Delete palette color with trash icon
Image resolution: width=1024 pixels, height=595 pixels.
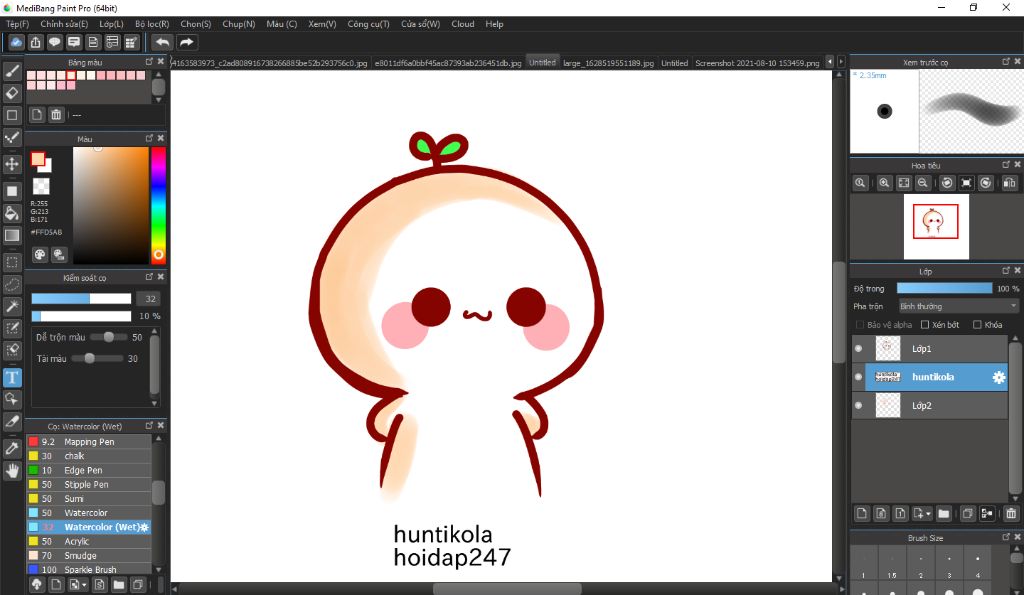56,115
